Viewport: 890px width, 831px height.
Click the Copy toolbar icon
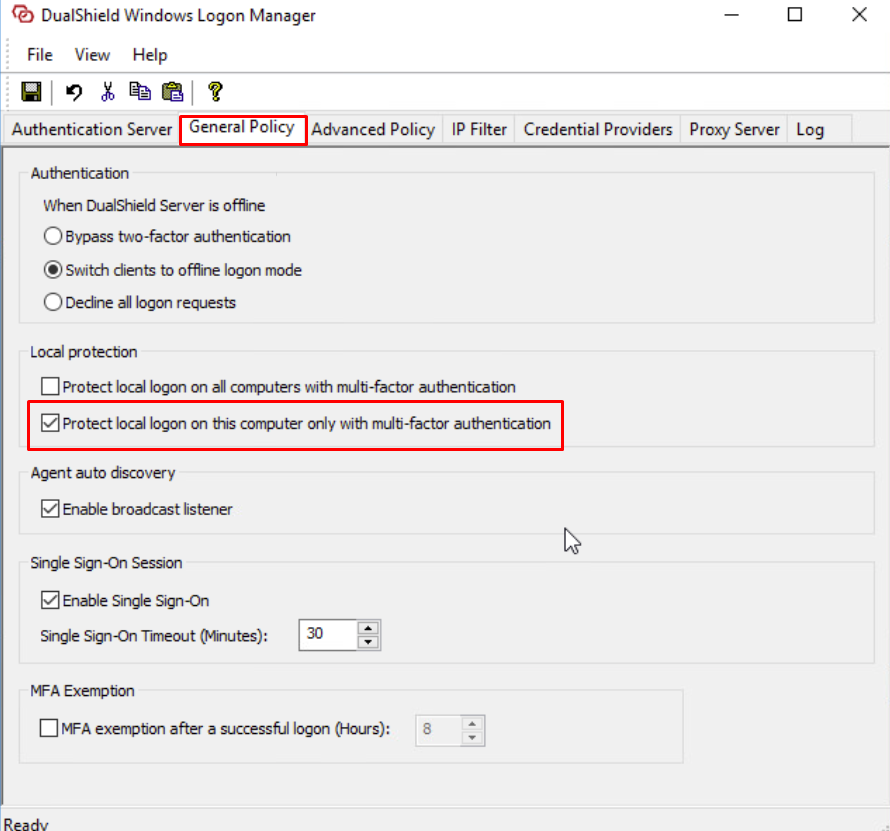click(140, 91)
